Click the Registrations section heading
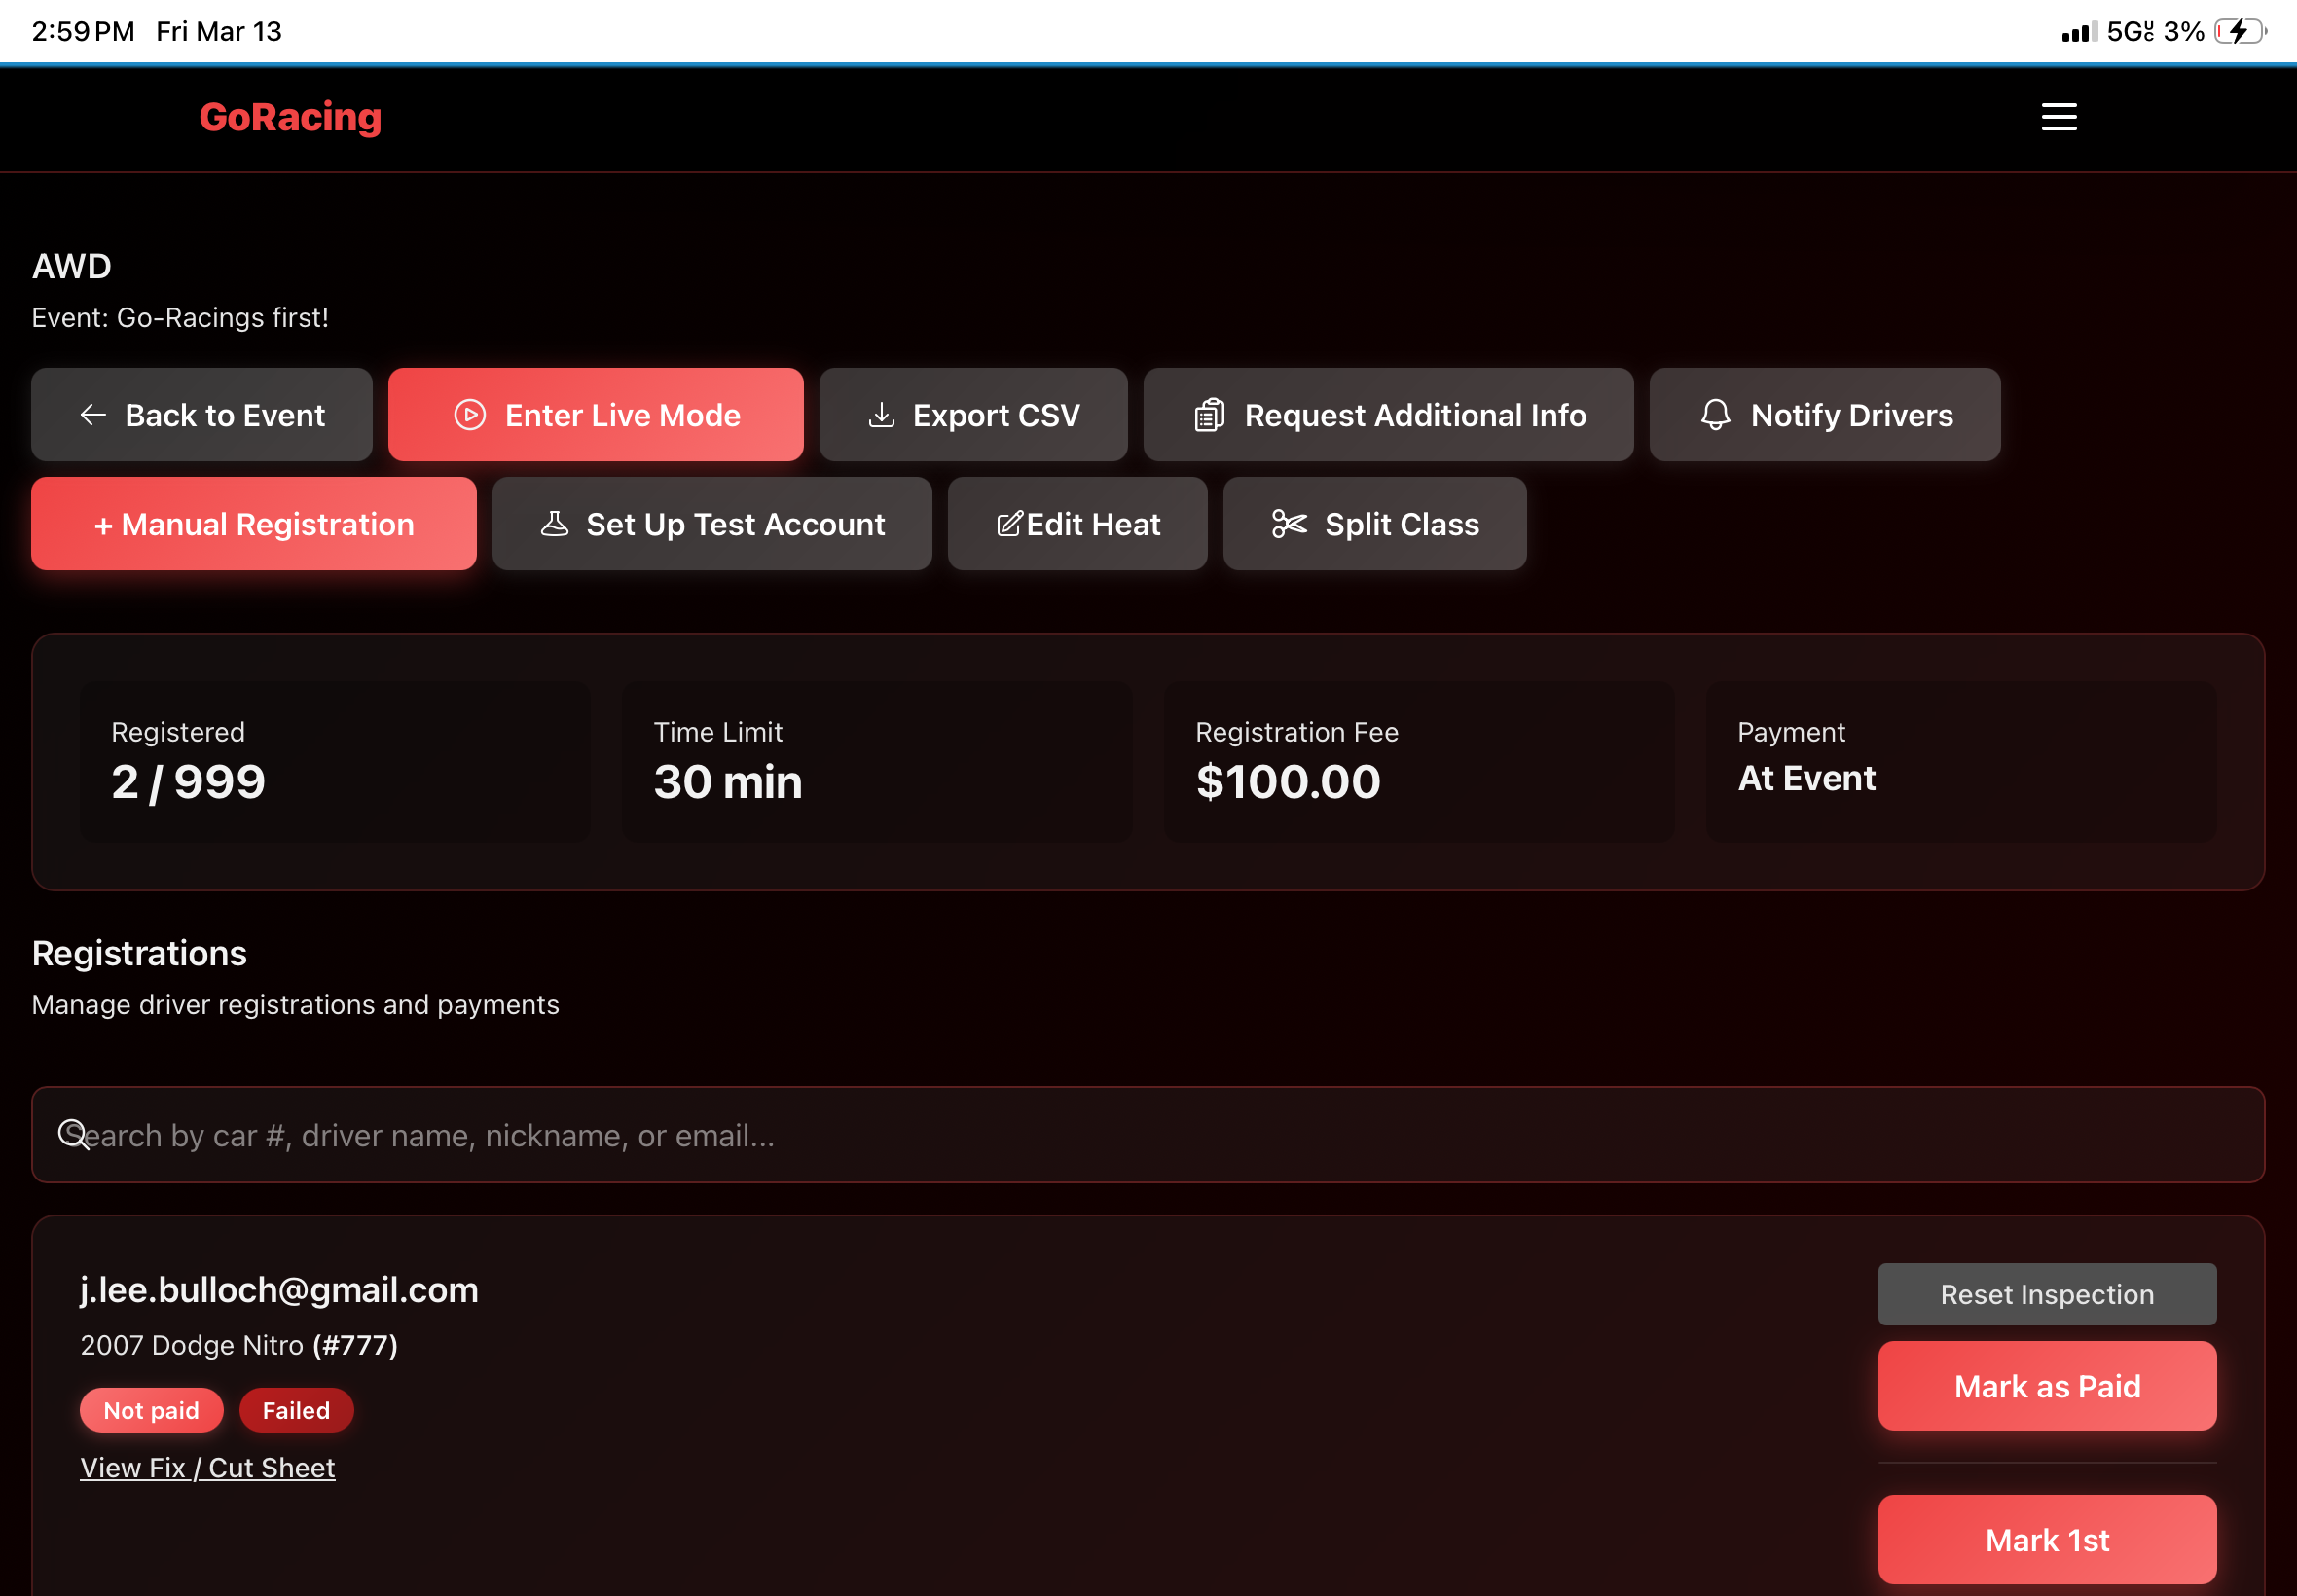This screenshot has width=2297, height=1596. click(139, 952)
